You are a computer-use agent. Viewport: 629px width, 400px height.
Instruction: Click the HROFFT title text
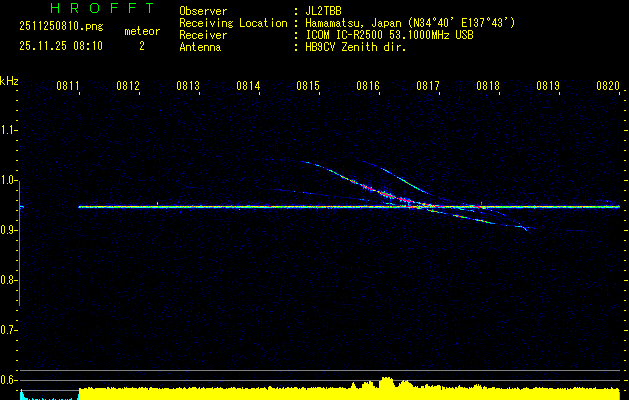(102, 8)
